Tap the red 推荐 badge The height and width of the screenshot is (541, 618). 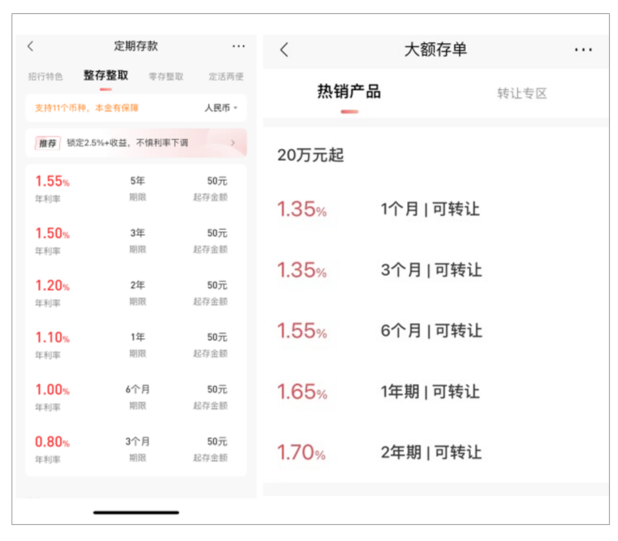coord(47,143)
